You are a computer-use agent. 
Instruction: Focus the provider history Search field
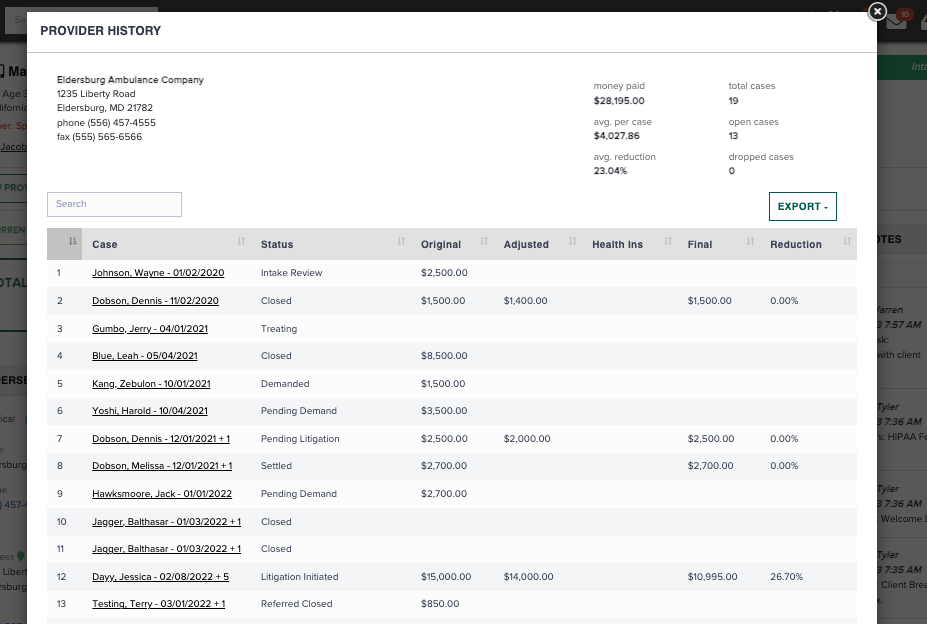[x=114, y=204]
